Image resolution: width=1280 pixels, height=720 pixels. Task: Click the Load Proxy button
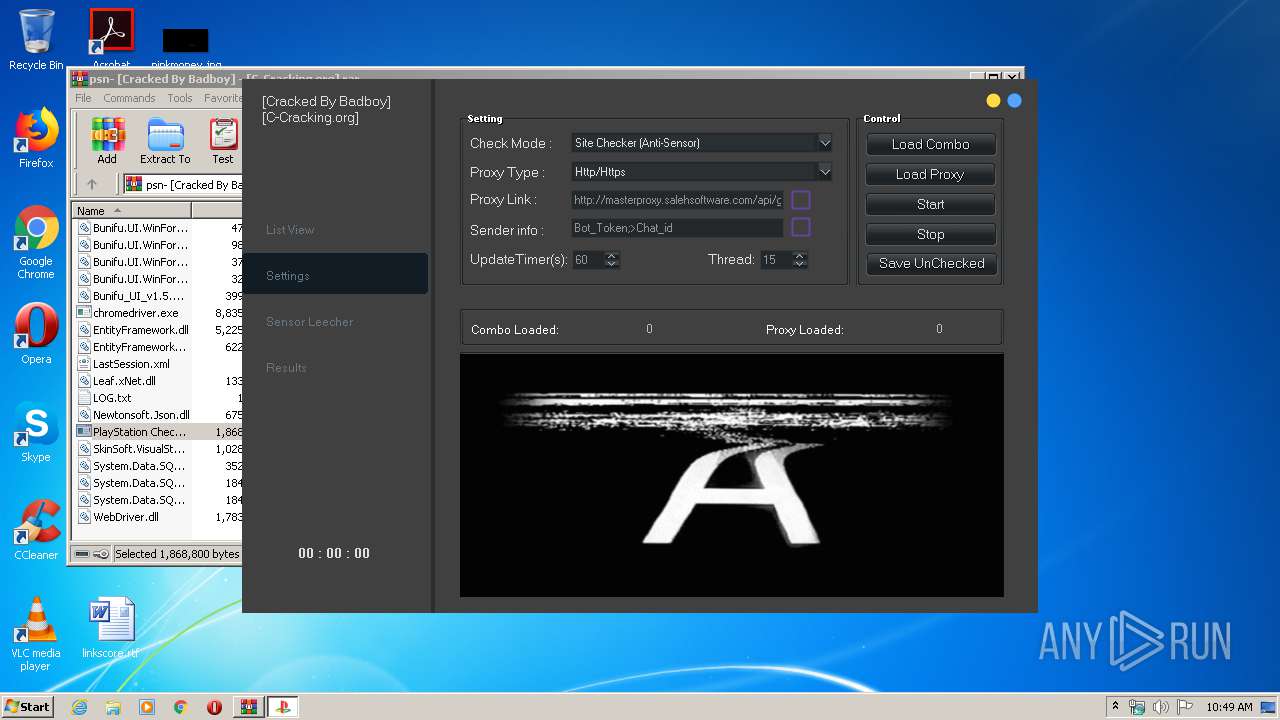(x=930, y=174)
